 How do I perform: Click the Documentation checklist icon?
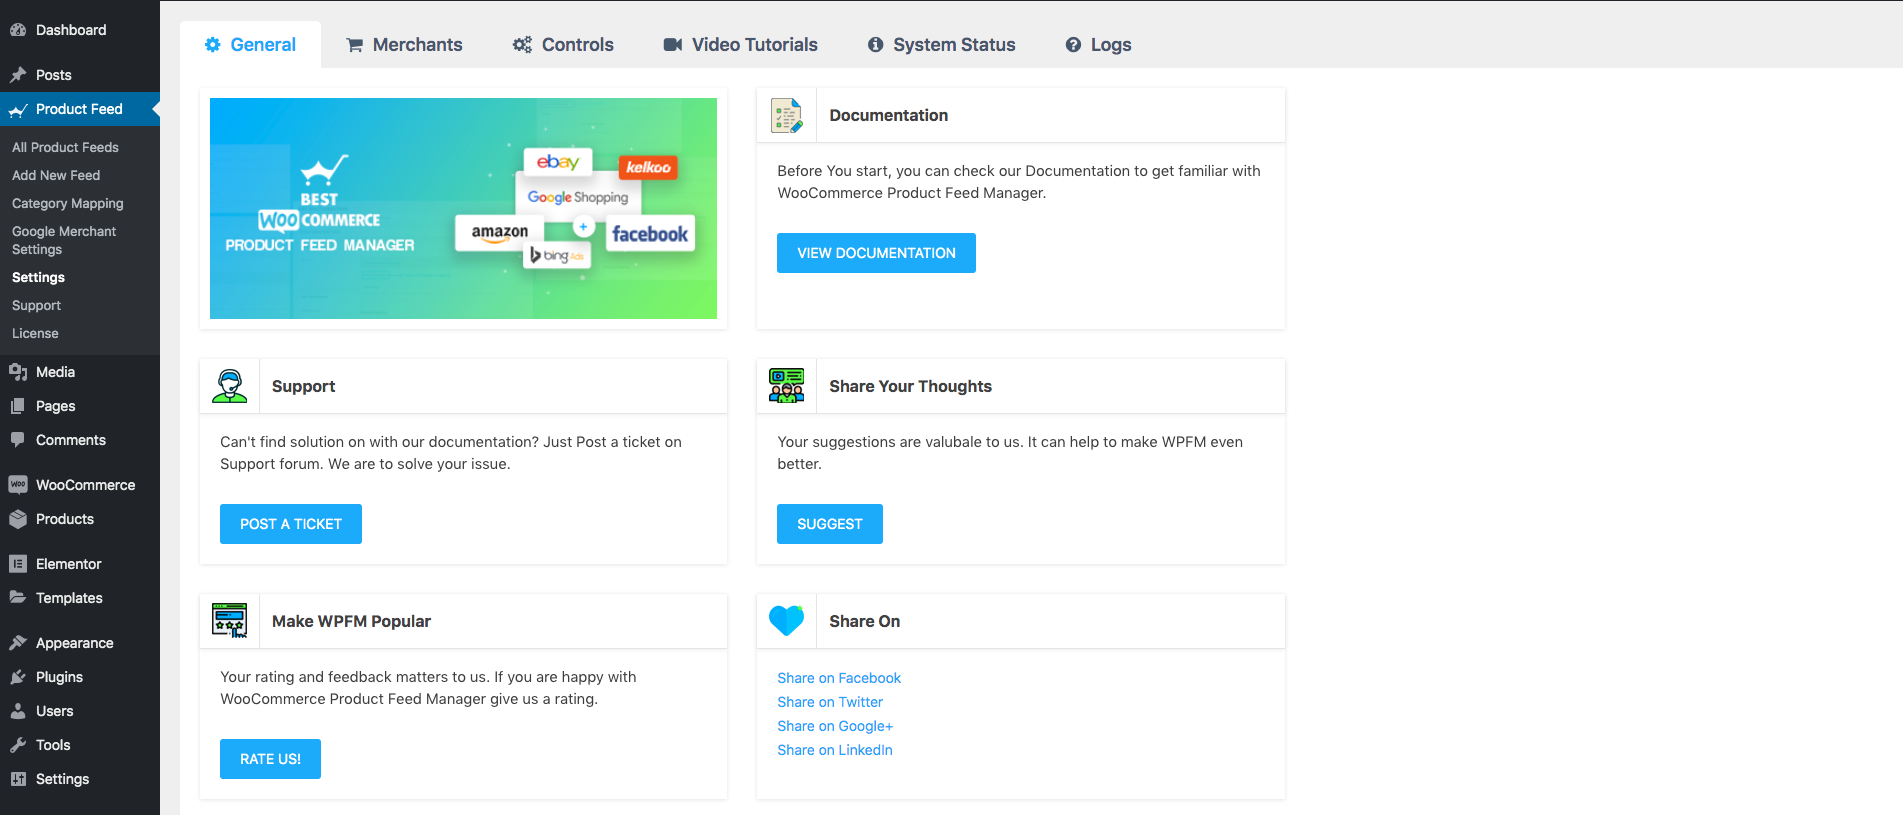[787, 116]
